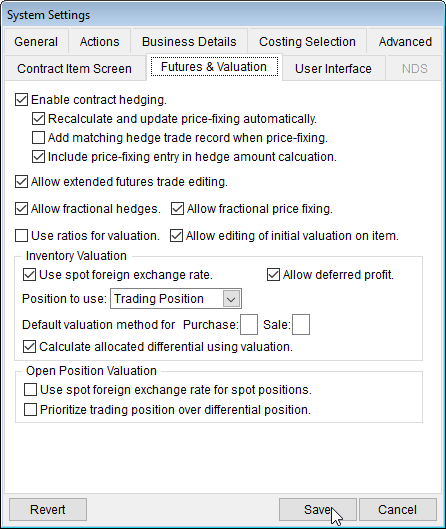
Task: Toggle Recalculate and update price-fixing automatically
Action: pyautogui.click(x=38, y=119)
